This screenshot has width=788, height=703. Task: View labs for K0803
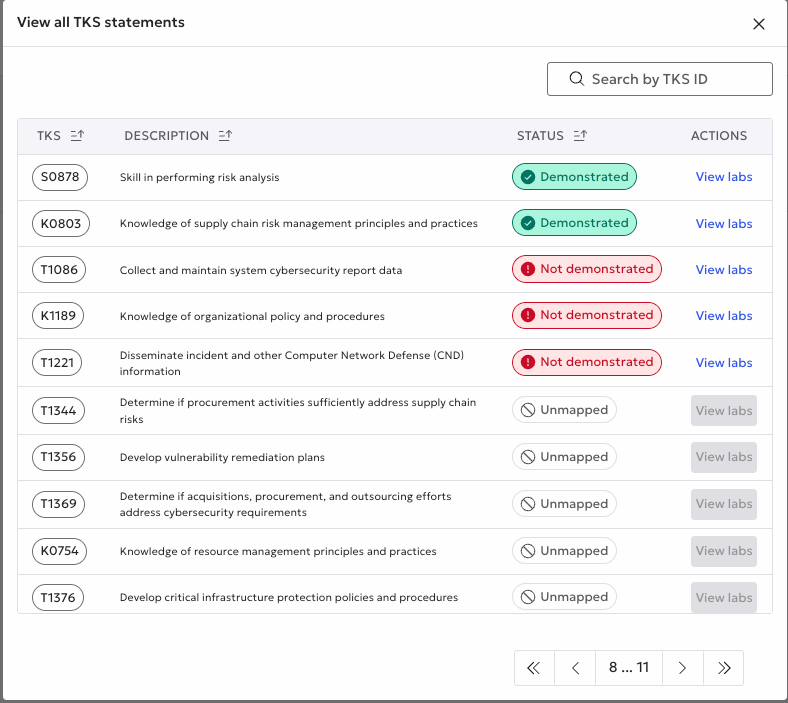tap(724, 224)
